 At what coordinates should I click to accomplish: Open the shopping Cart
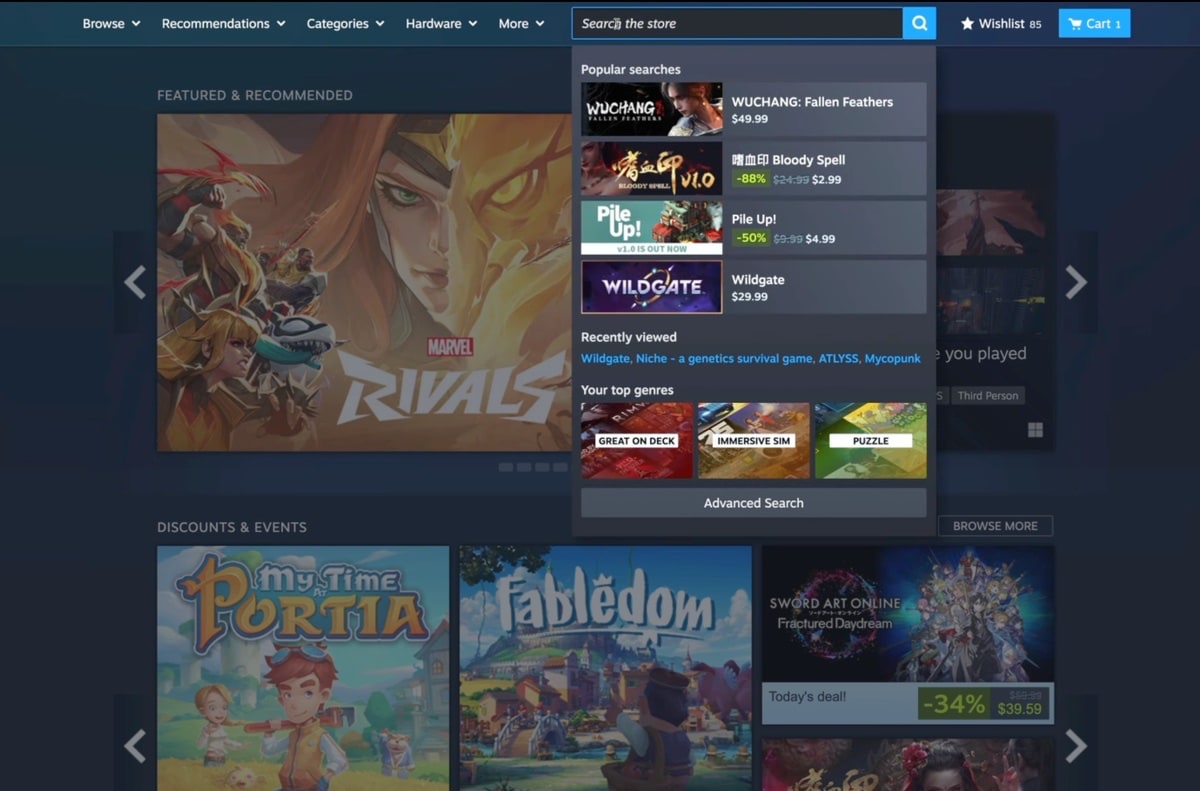(x=1094, y=23)
